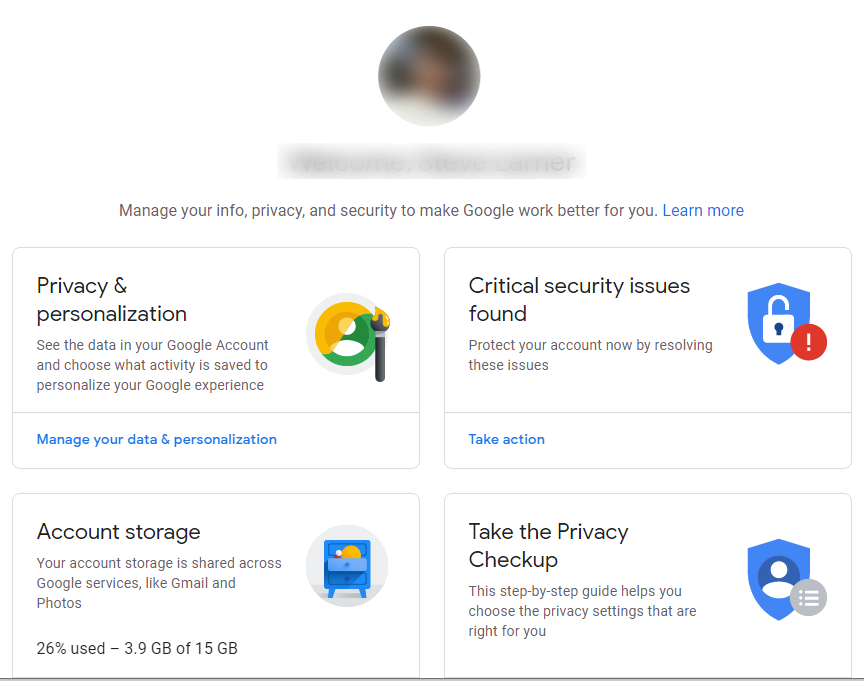Open the Learn more link
This screenshot has width=864, height=681.
pos(703,210)
